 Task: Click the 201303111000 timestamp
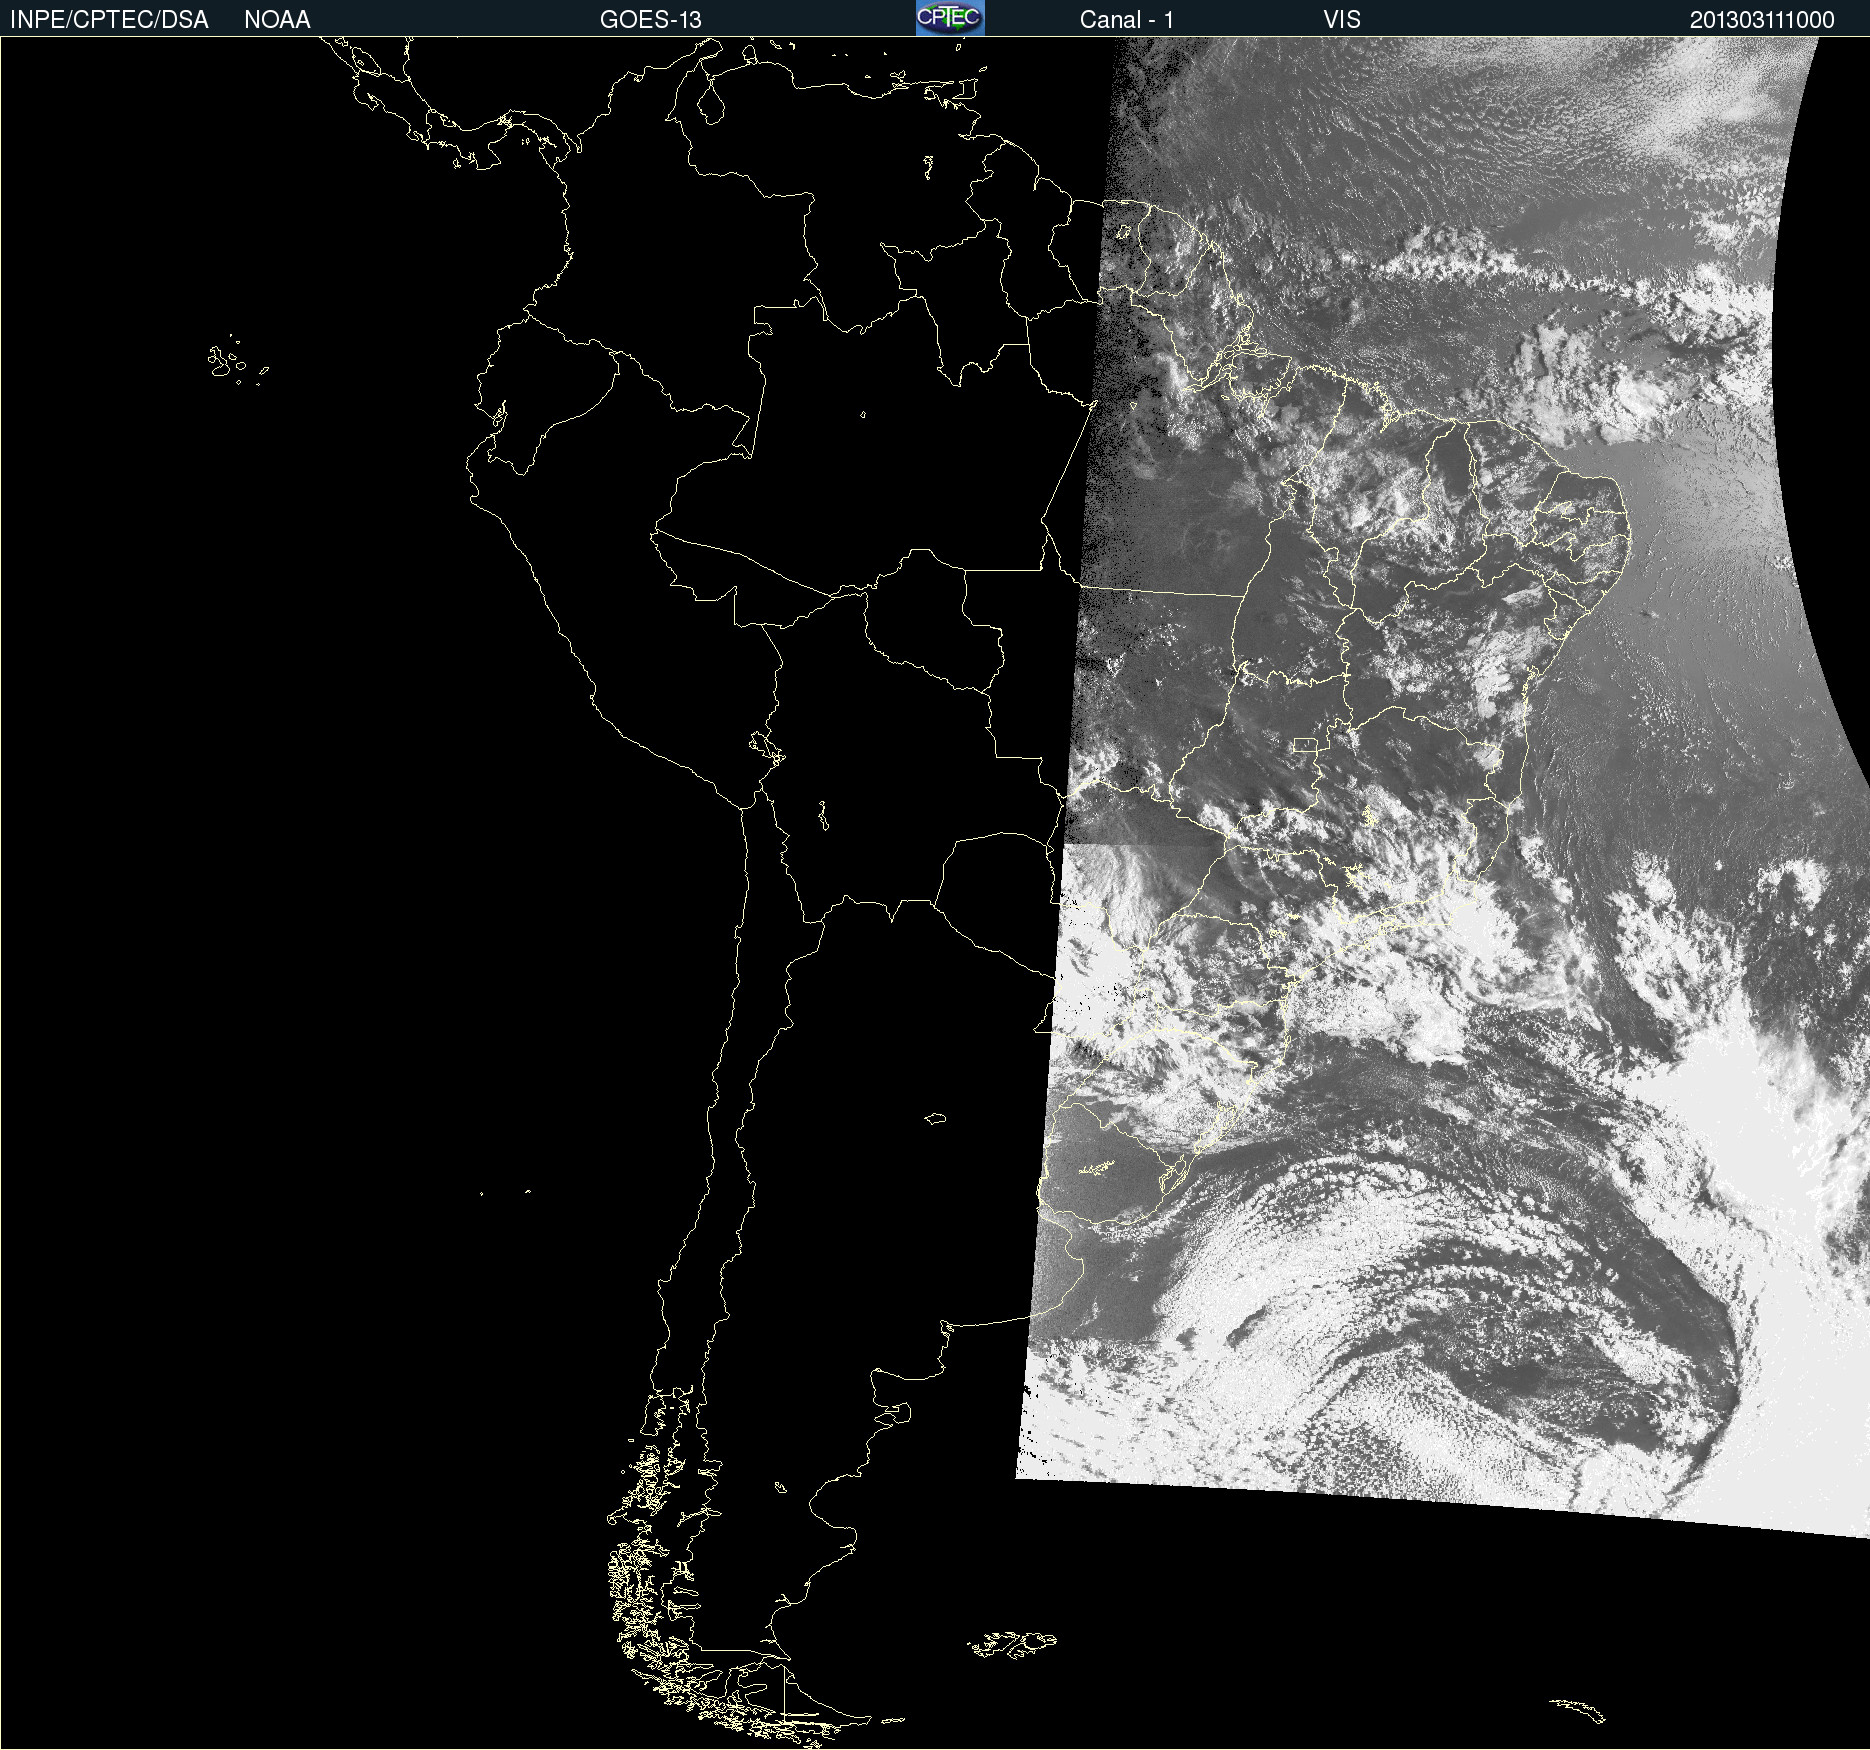pyautogui.click(x=1762, y=20)
